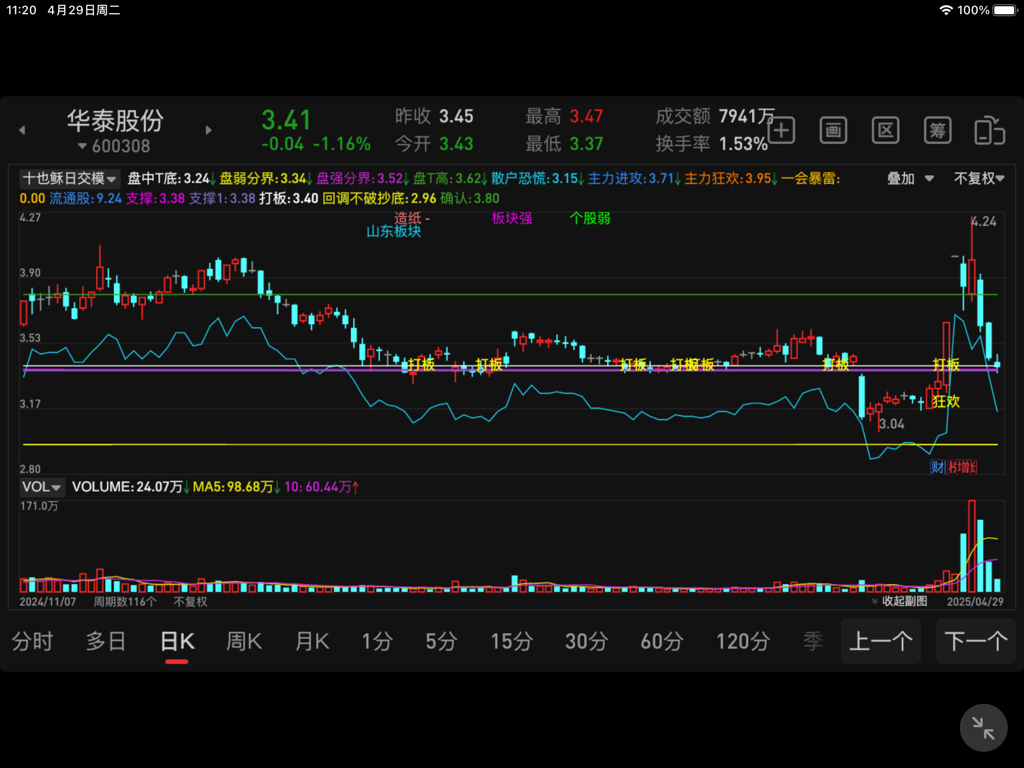
Task: Select the 日K tab
Action: tap(177, 641)
